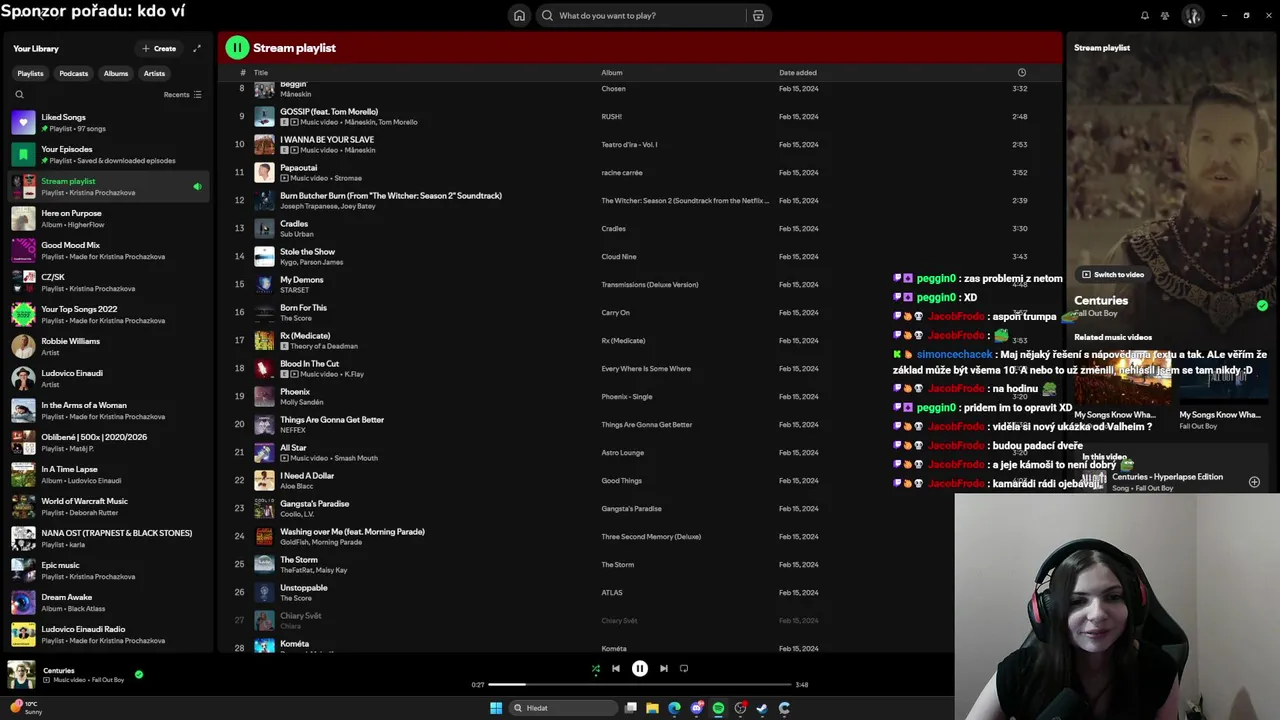Image resolution: width=1280 pixels, height=720 pixels.
Task: Toggle saved checkmark in the Now Playing panel
Action: click(1262, 305)
